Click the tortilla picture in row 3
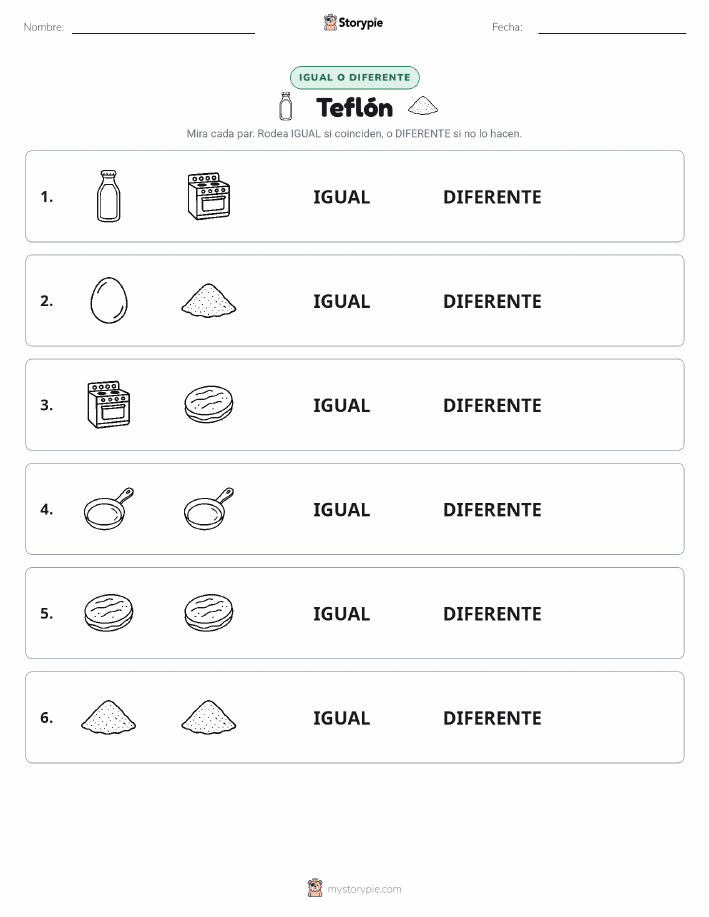 coord(209,404)
